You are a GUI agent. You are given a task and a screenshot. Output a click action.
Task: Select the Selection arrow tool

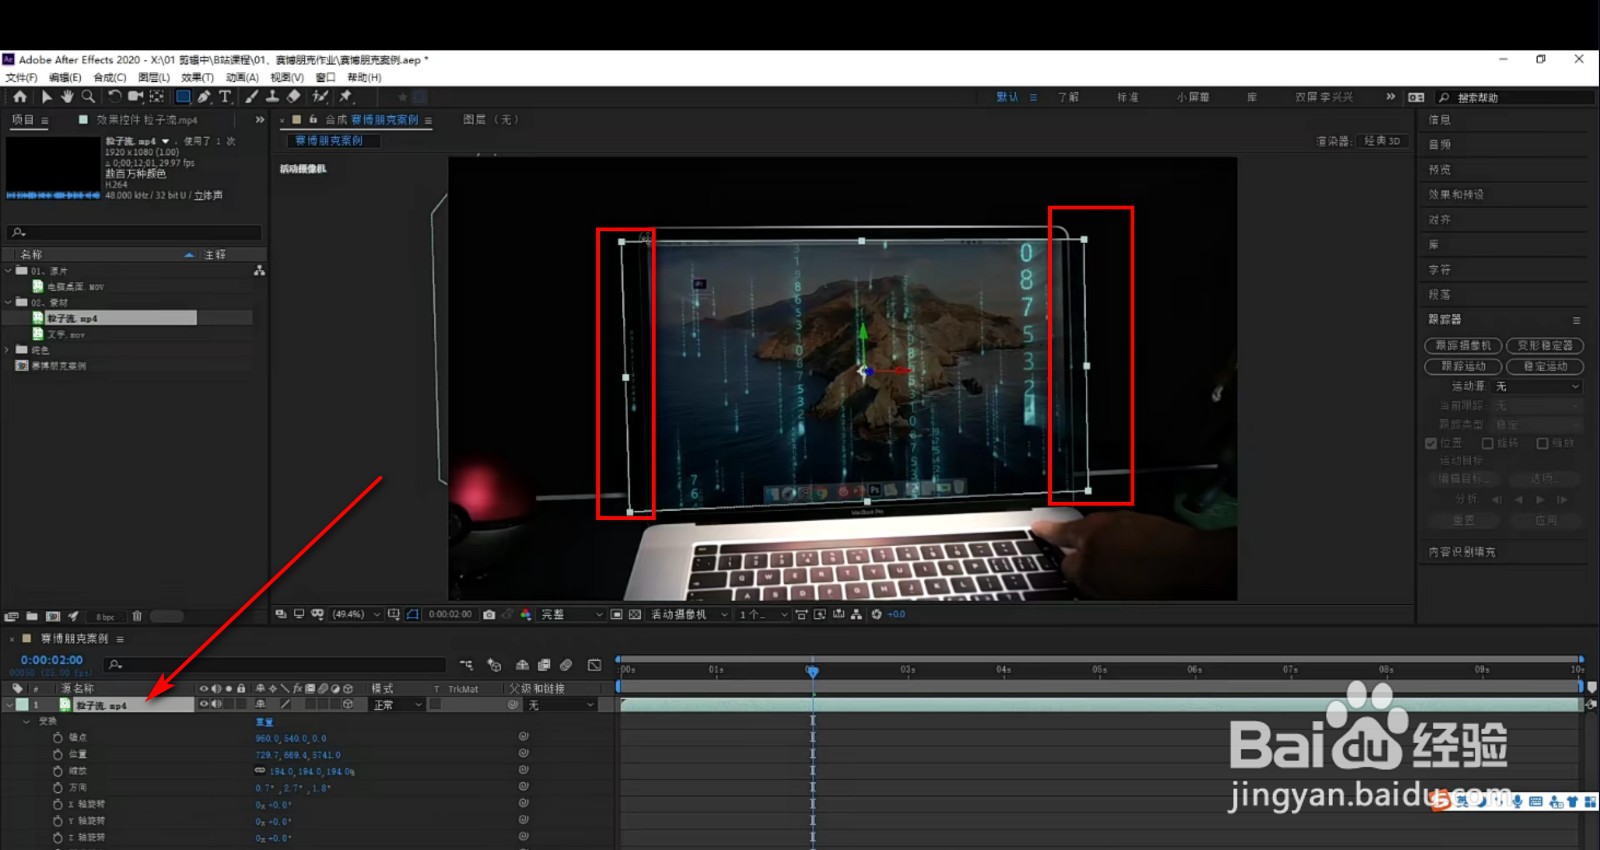point(46,97)
